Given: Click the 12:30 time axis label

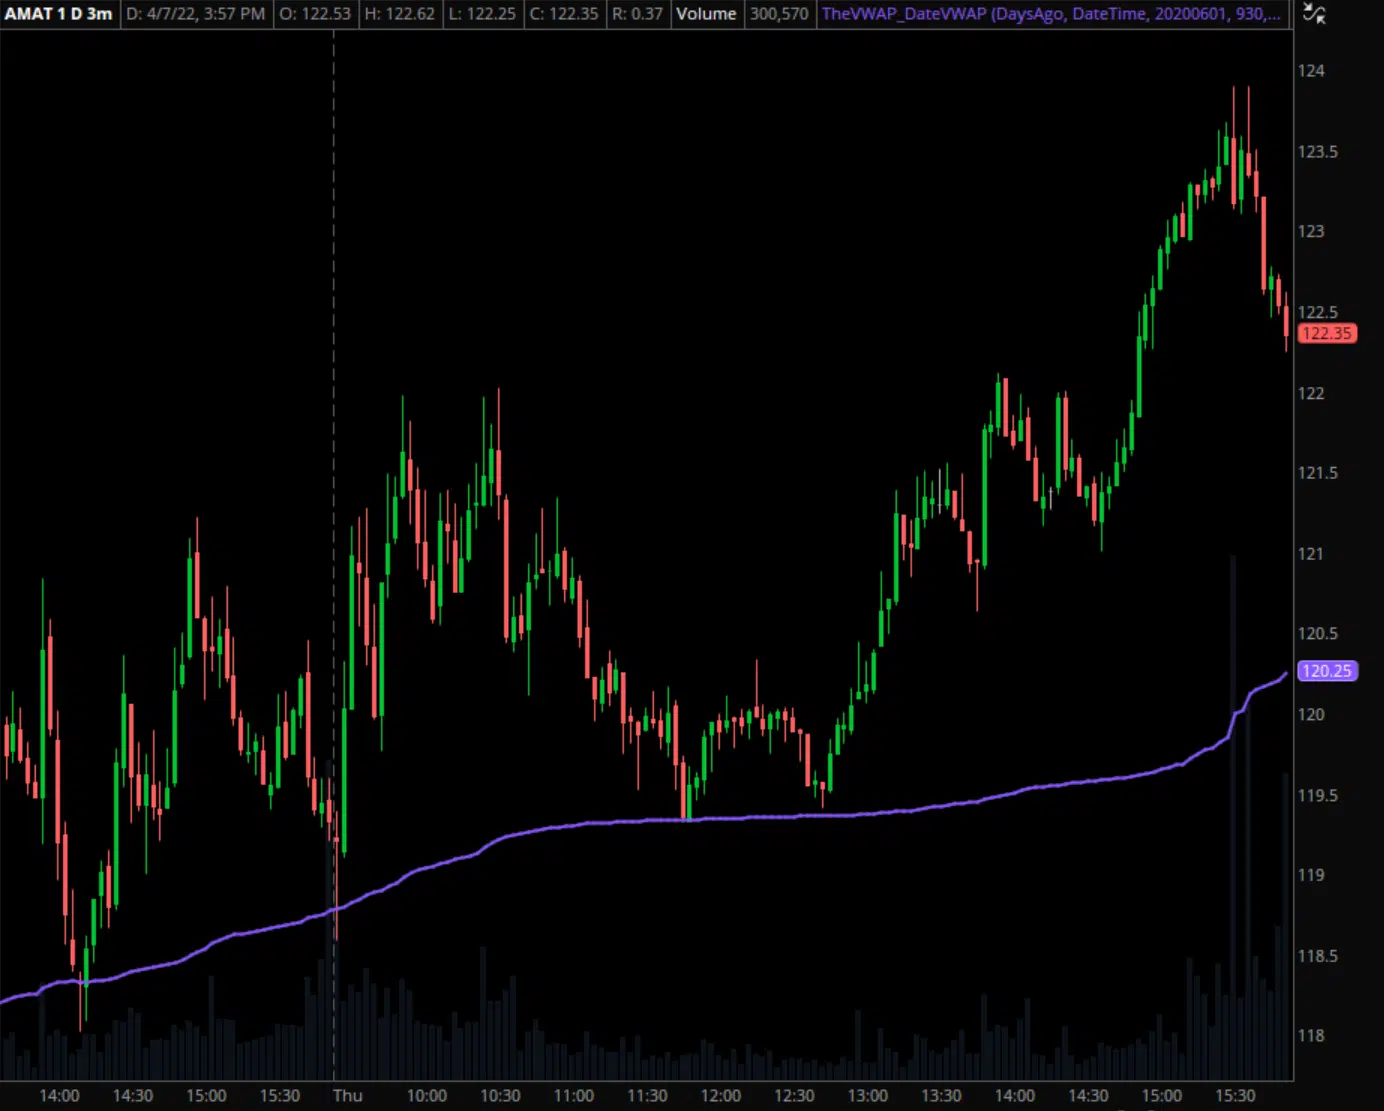Looking at the screenshot, I should click(794, 1096).
